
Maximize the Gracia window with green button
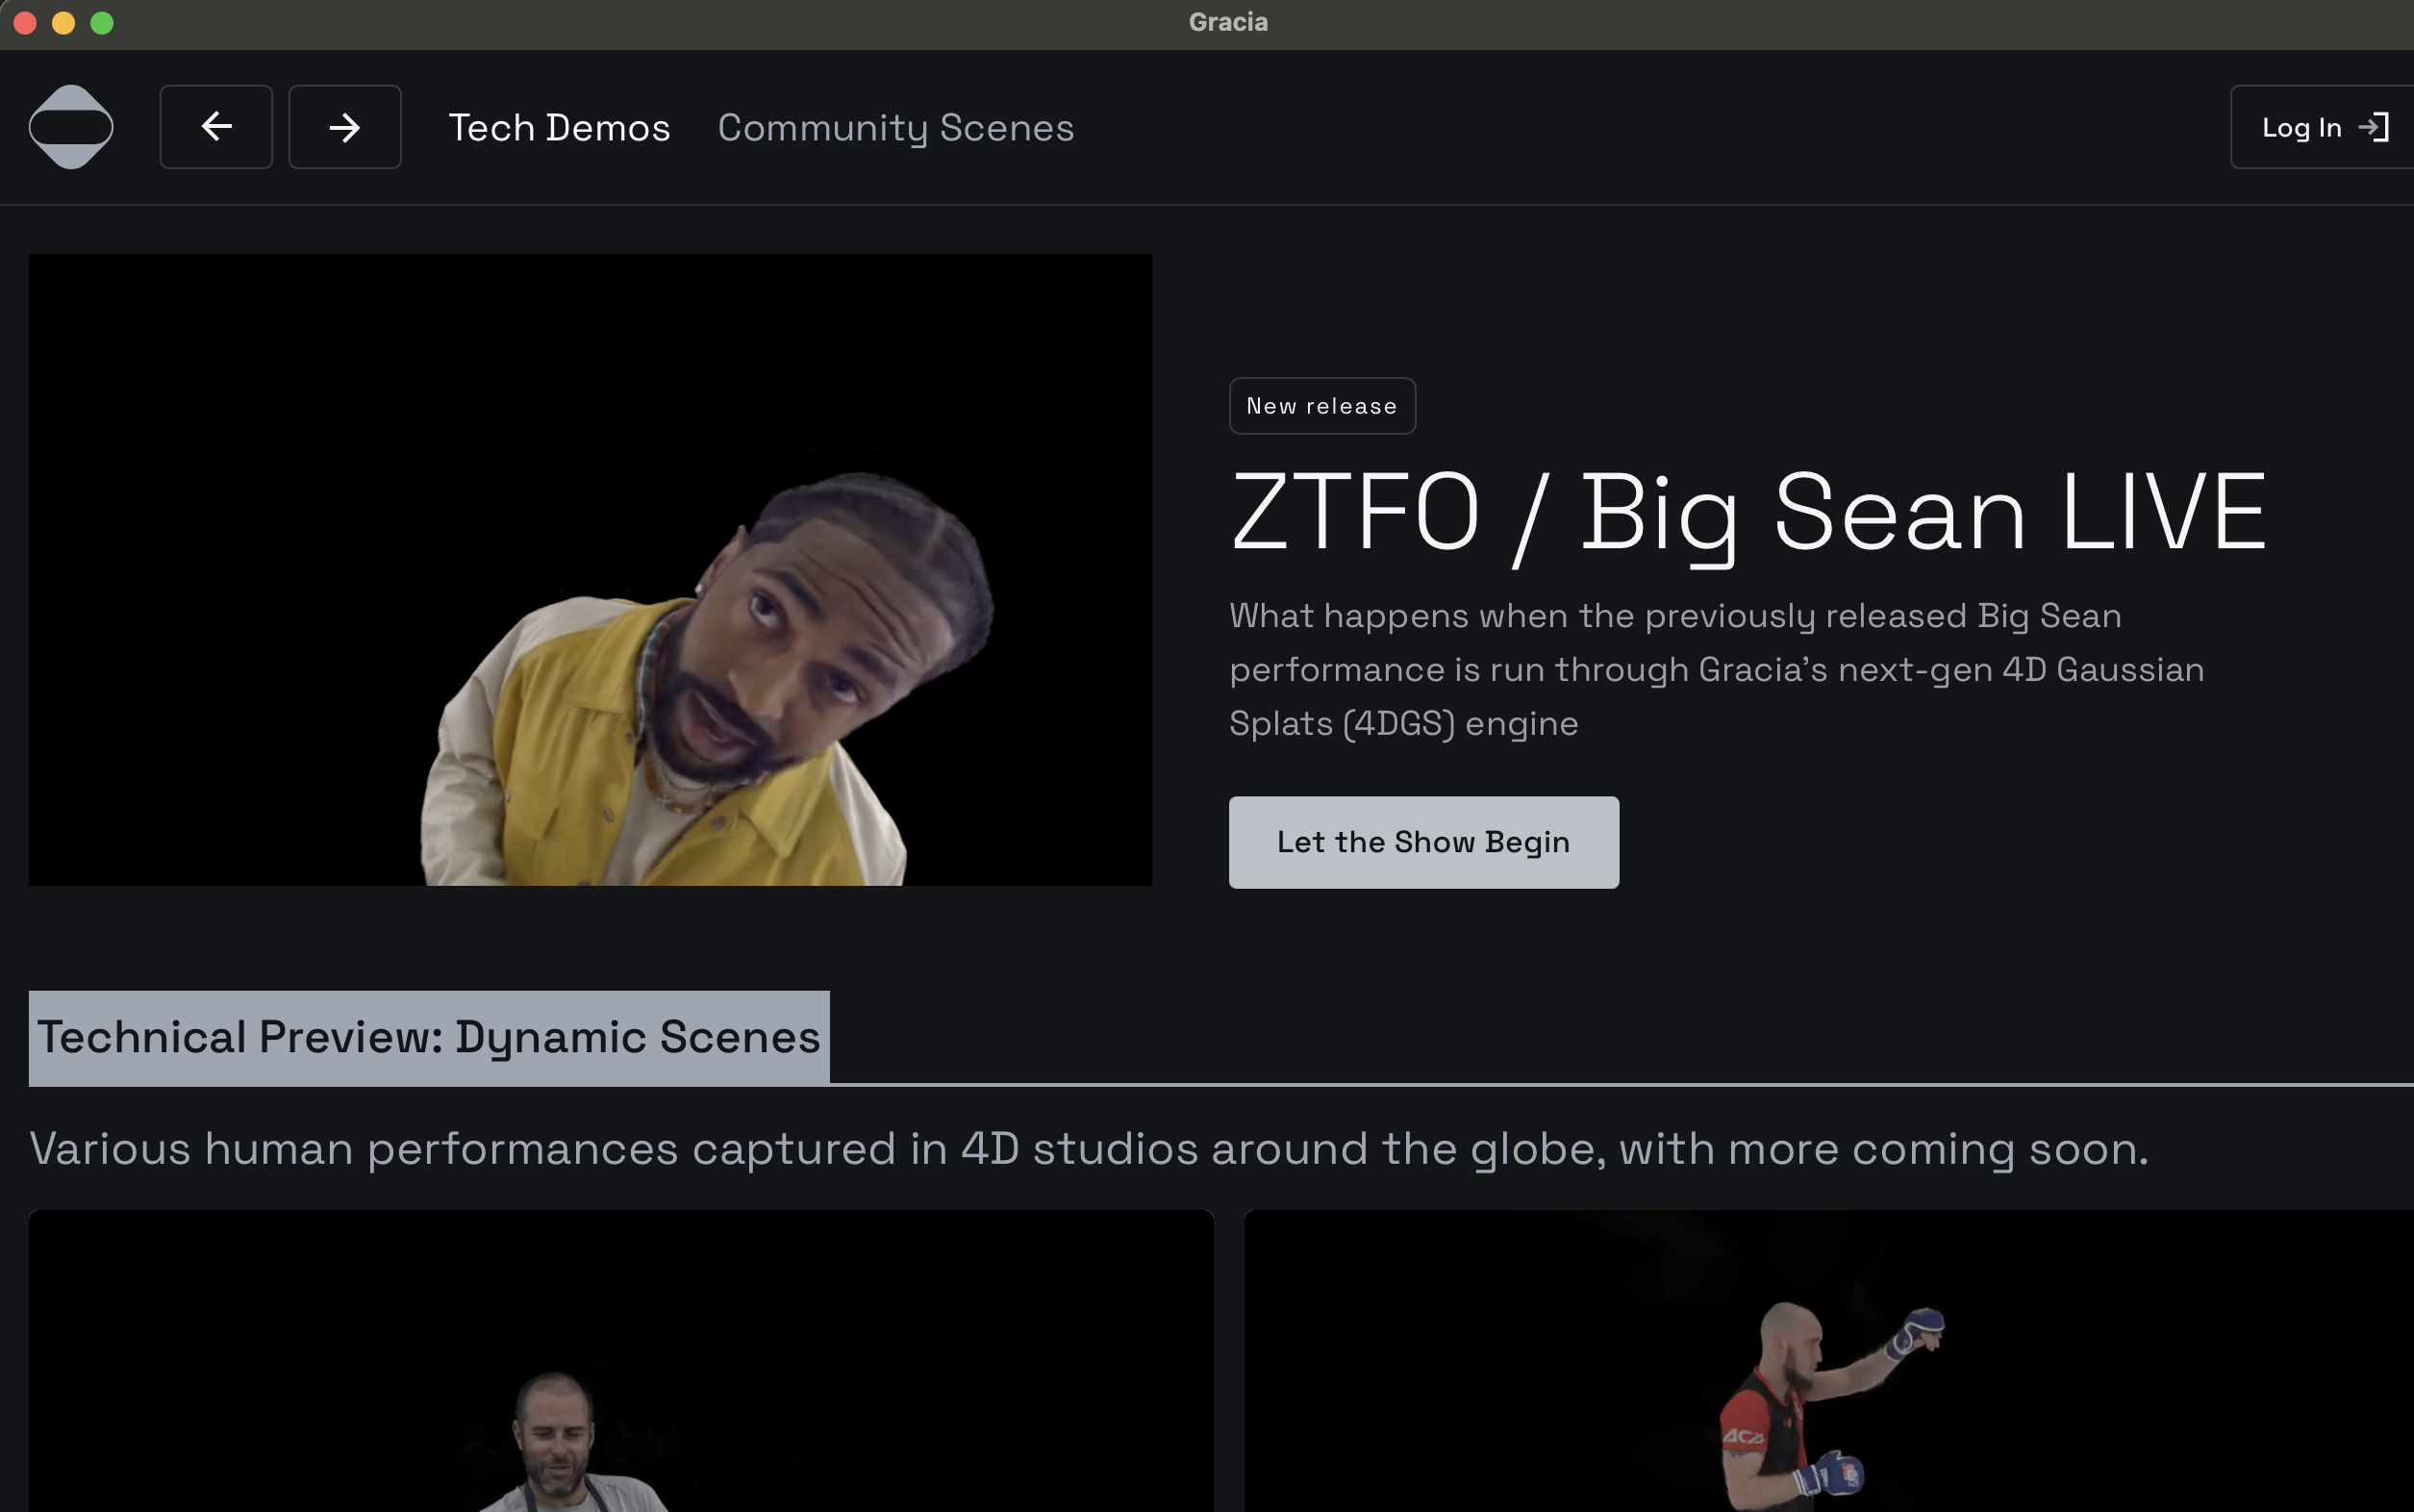[x=102, y=23]
